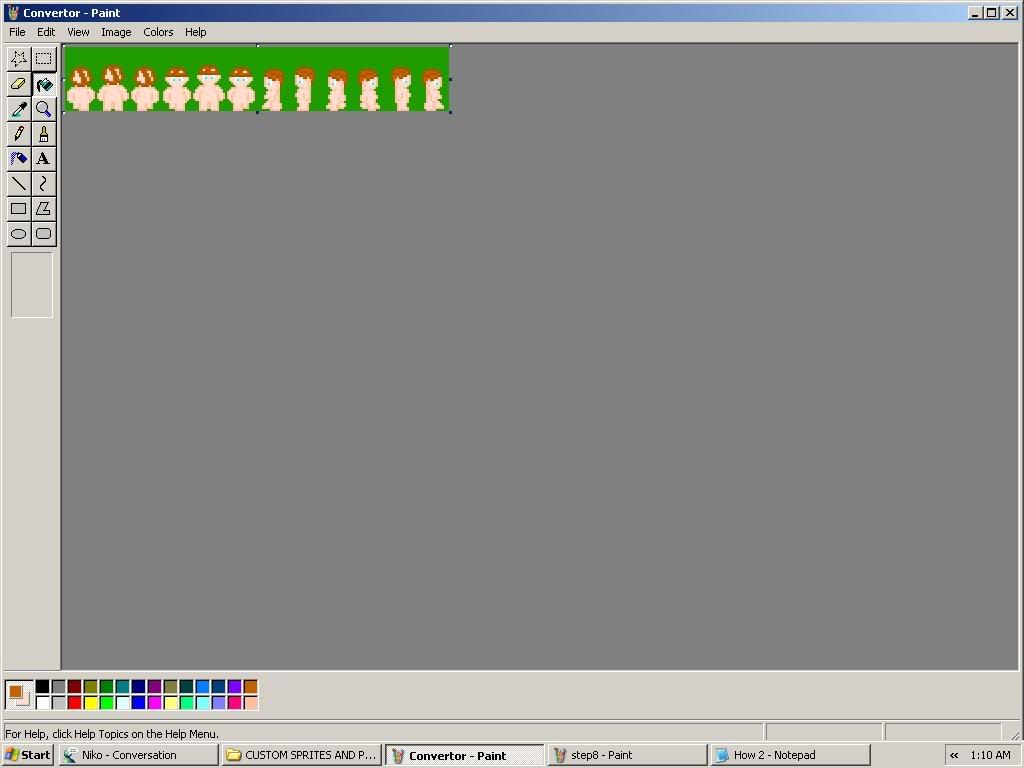This screenshot has height=768, width=1024.
Task: Pick the Pick Color eyedropper tool
Action: (19, 108)
